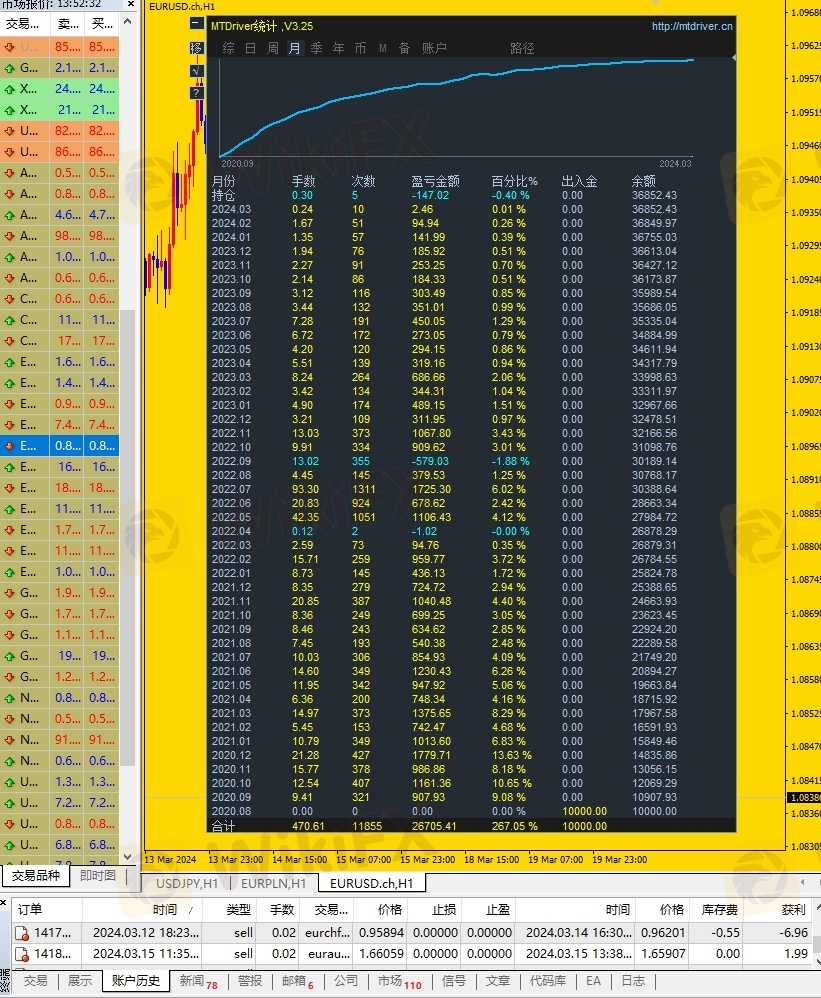
Task: Click the up arrow icon of row priced 1.4...
Action: 10,383
